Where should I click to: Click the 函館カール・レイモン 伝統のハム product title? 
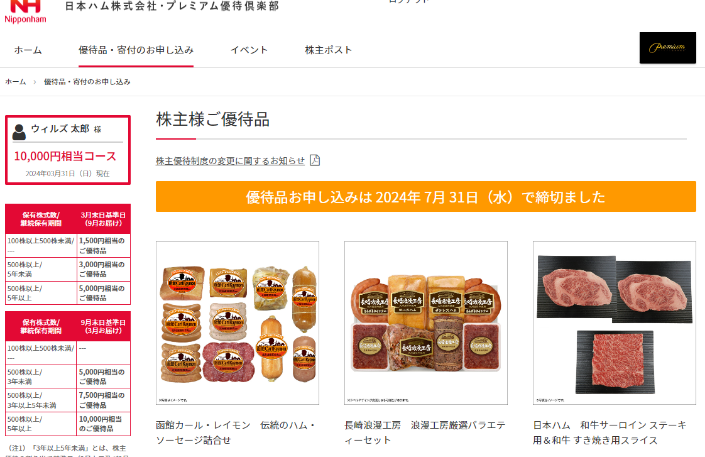coord(236,432)
